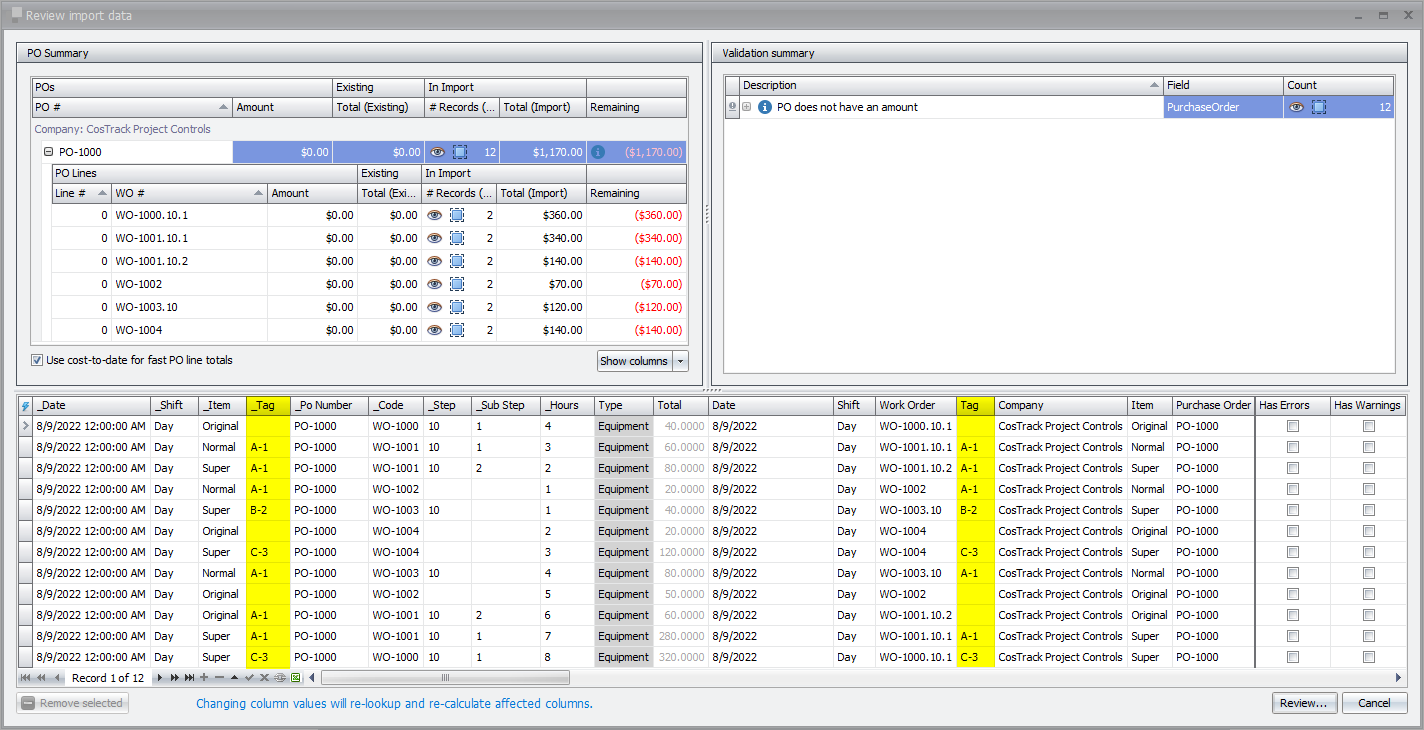Tick the Has Warnings checkbox in the first data row
1424x730 pixels.
1369,426
